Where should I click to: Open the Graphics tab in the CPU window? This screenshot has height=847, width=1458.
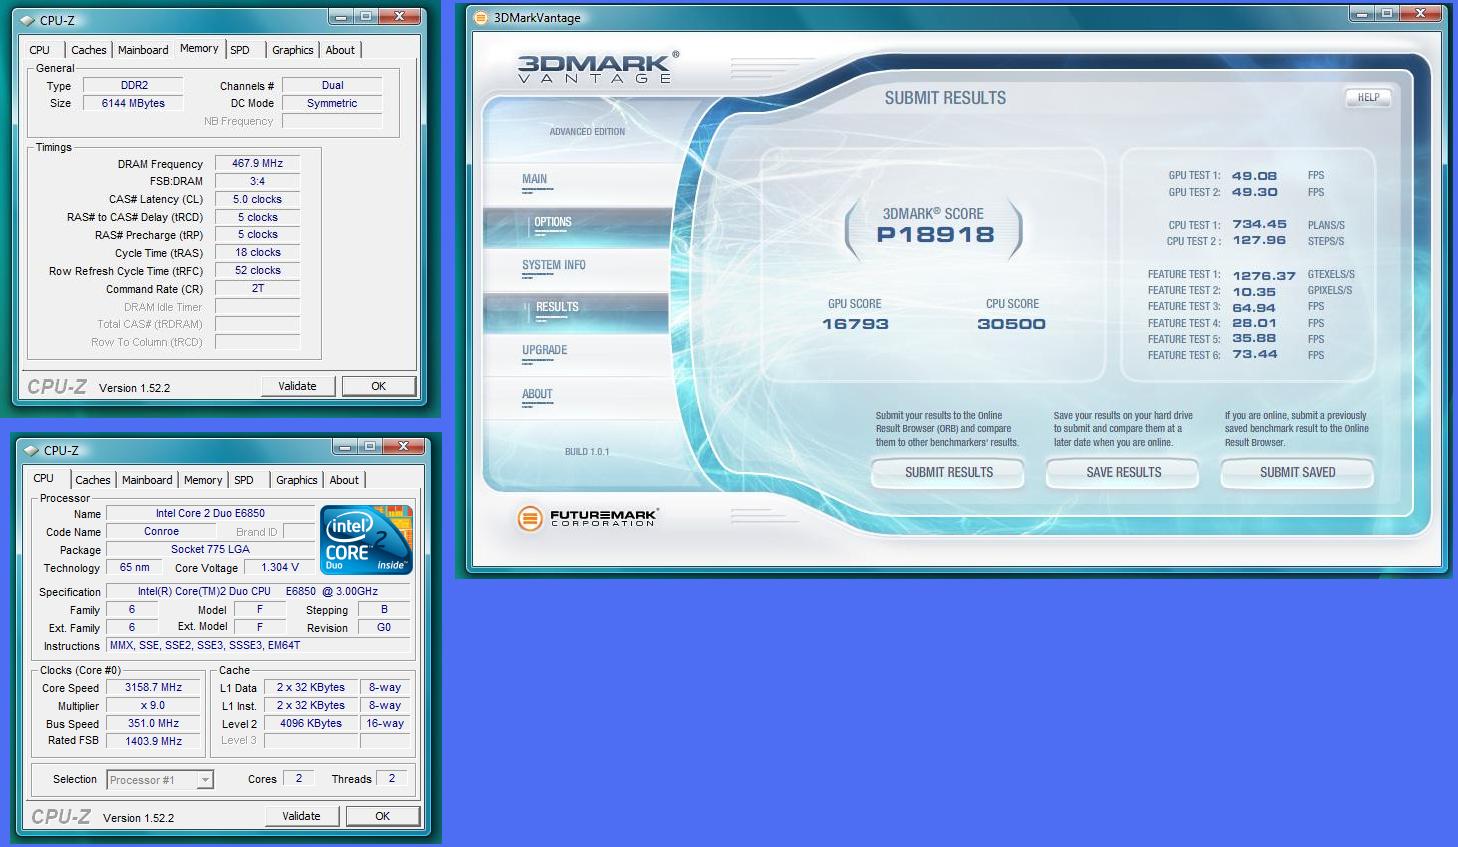coord(297,480)
